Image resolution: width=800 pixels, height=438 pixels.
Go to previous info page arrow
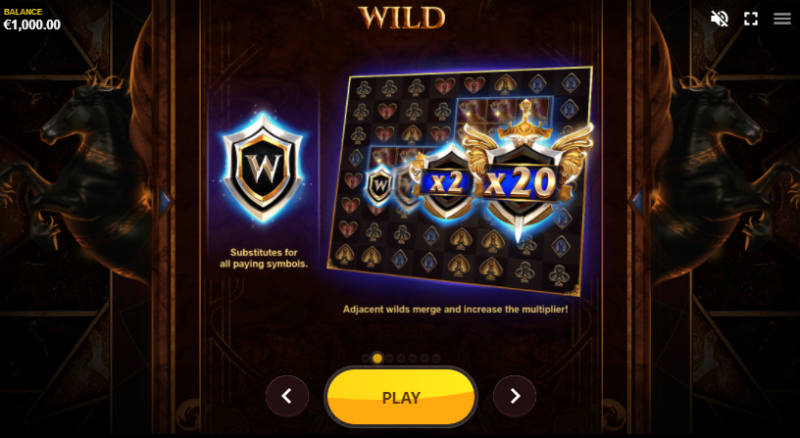pyautogui.click(x=287, y=396)
